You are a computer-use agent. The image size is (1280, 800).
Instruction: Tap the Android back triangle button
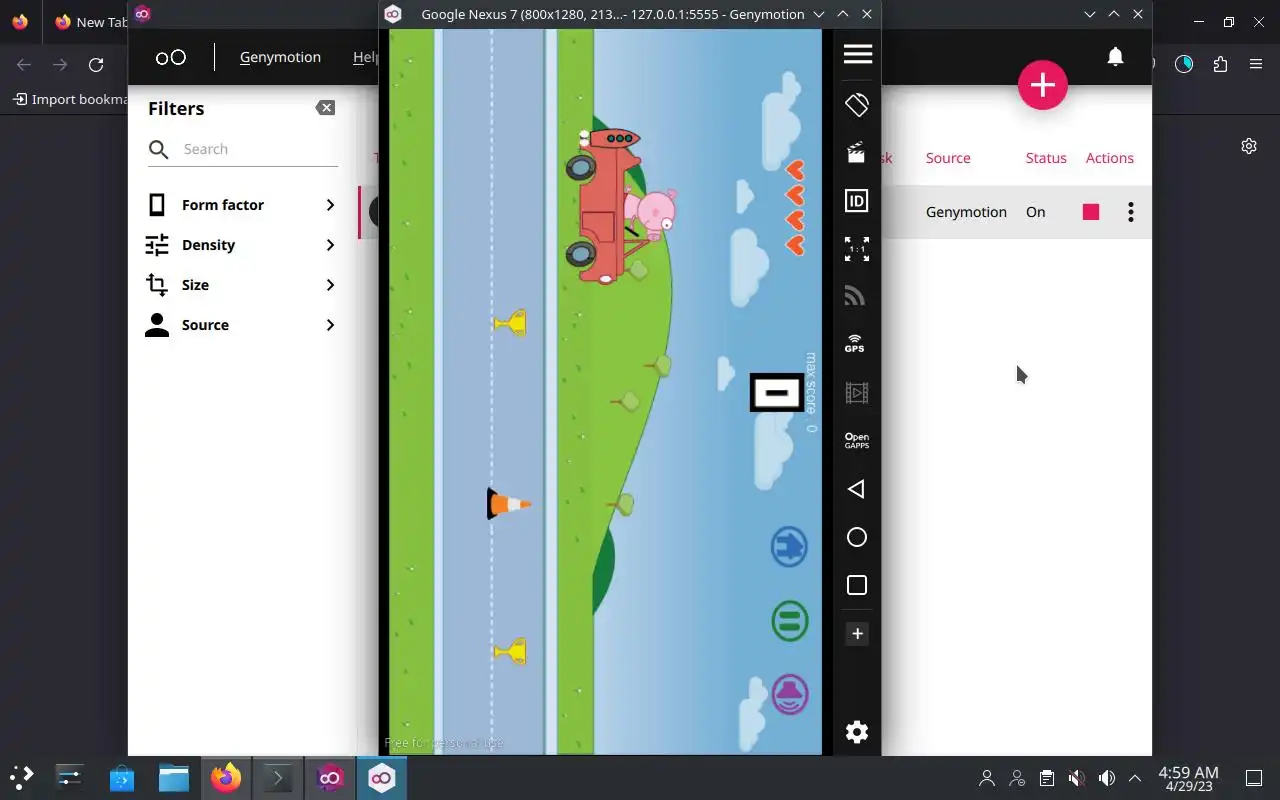tap(856, 489)
